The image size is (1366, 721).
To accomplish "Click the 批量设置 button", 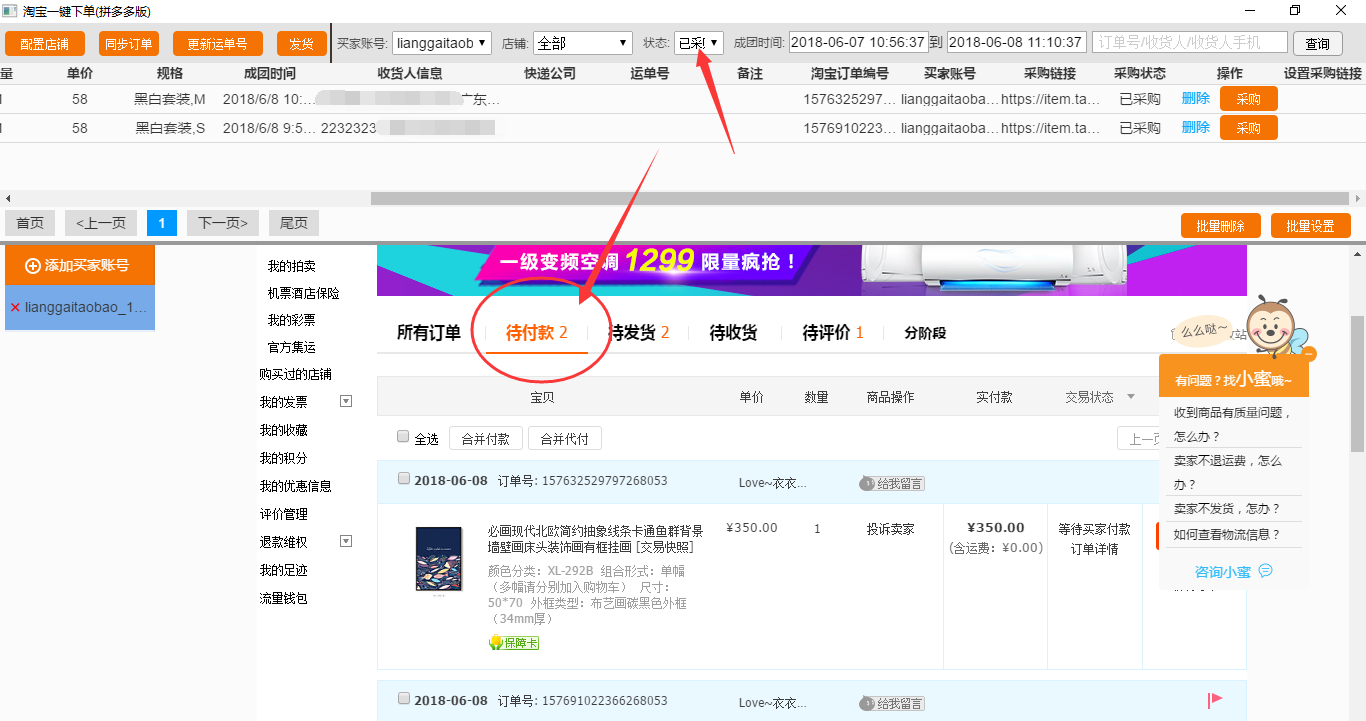I will (1311, 226).
